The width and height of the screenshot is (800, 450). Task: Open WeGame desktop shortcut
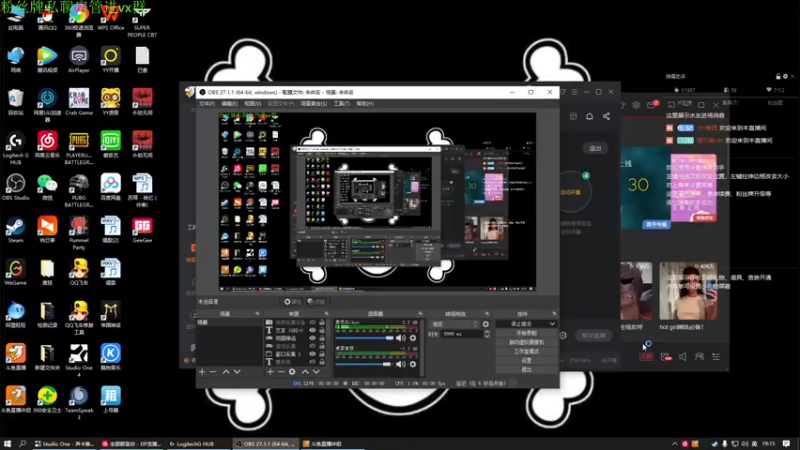[x=16, y=272]
